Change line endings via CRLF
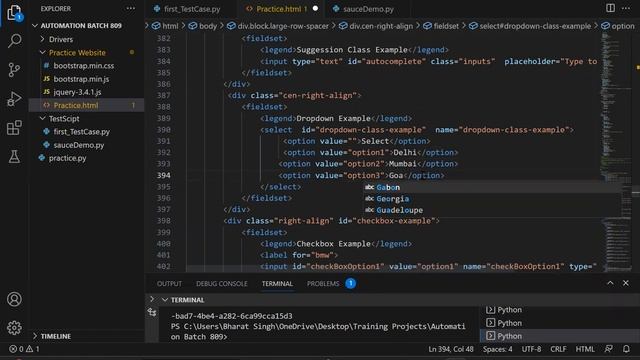640x360 pixels. pyautogui.click(x=558, y=349)
